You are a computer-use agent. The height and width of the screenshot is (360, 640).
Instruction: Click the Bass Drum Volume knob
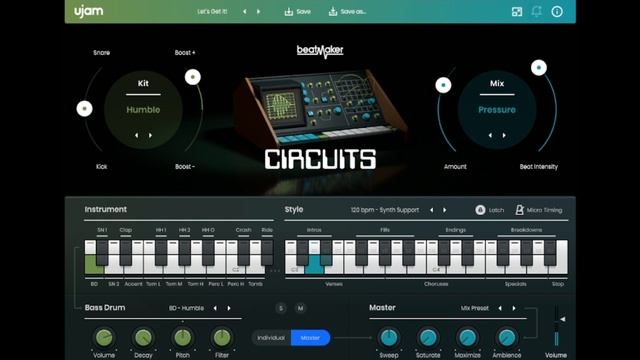pos(104,338)
